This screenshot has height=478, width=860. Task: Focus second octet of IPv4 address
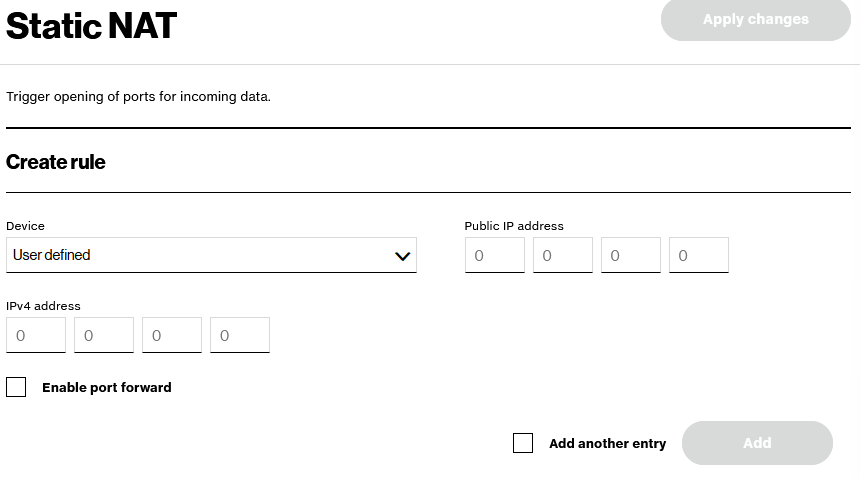[x=104, y=335]
